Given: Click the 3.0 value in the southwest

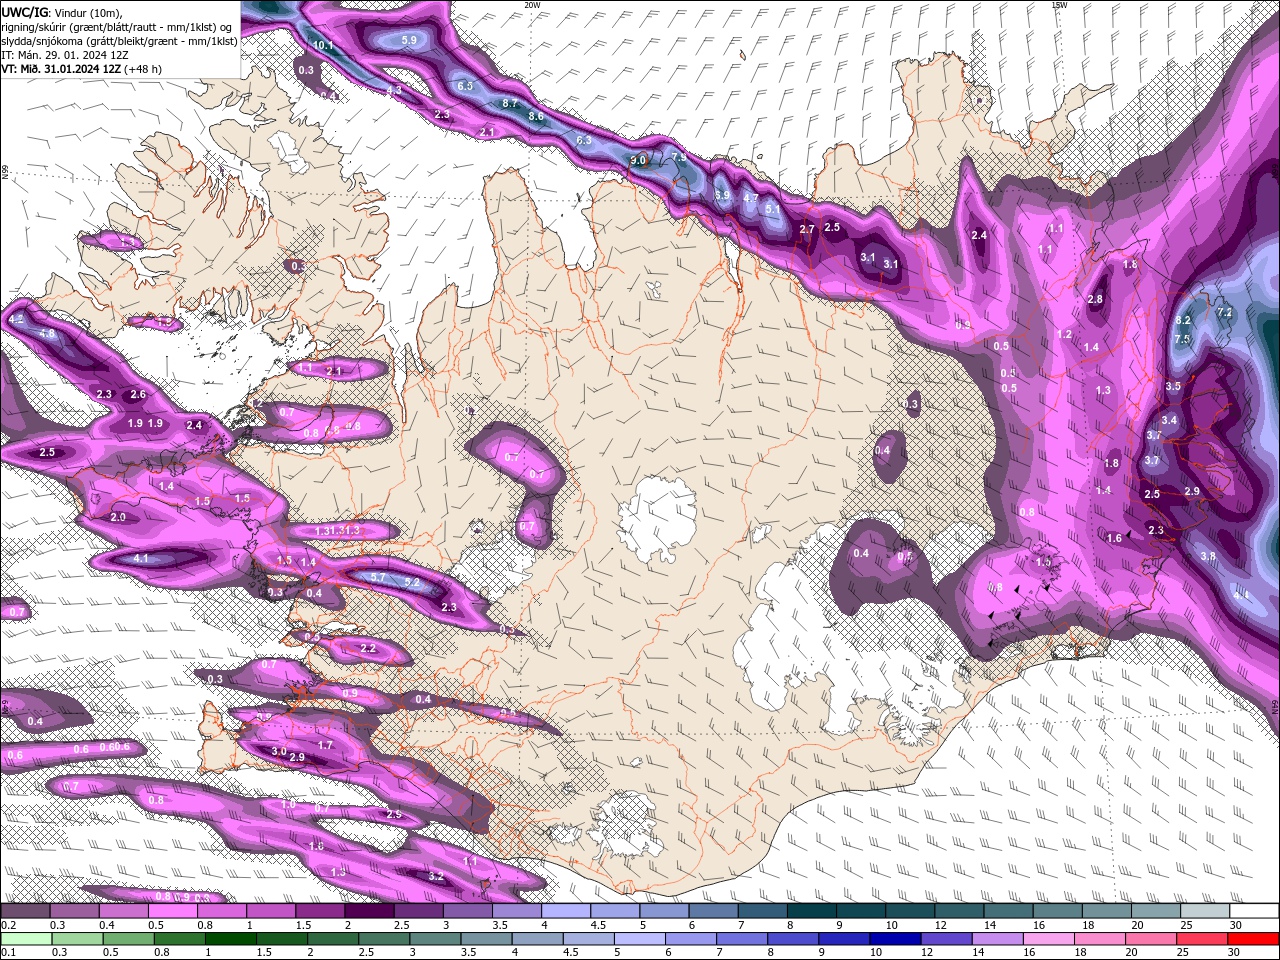Looking at the screenshot, I should [280, 751].
